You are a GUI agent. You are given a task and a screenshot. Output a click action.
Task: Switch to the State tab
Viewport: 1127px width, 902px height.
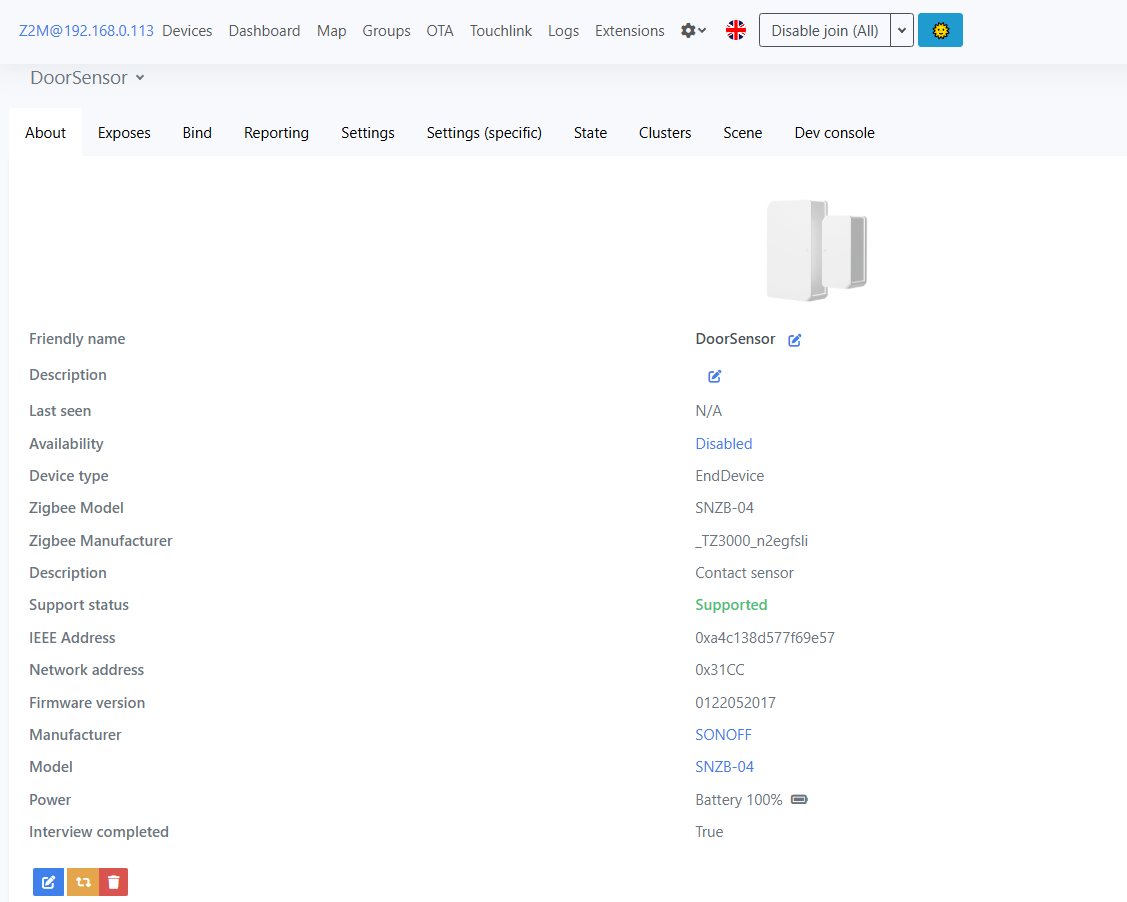click(590, 133)
